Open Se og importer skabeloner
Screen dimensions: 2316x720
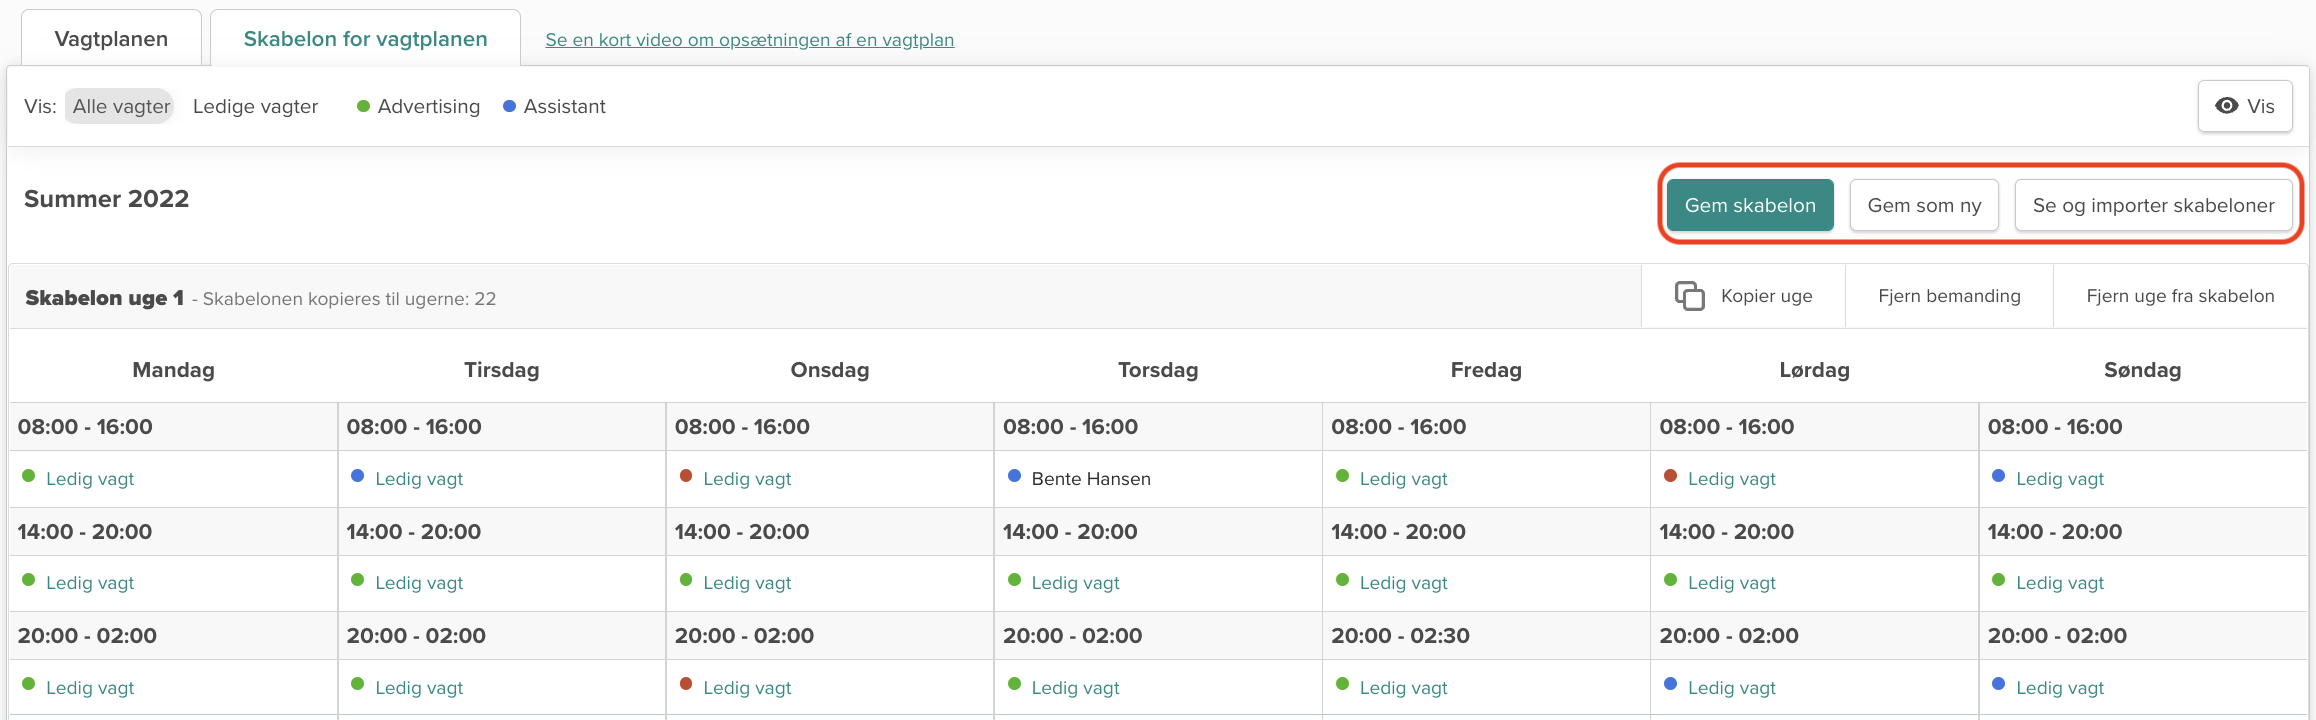[2153, 205]
